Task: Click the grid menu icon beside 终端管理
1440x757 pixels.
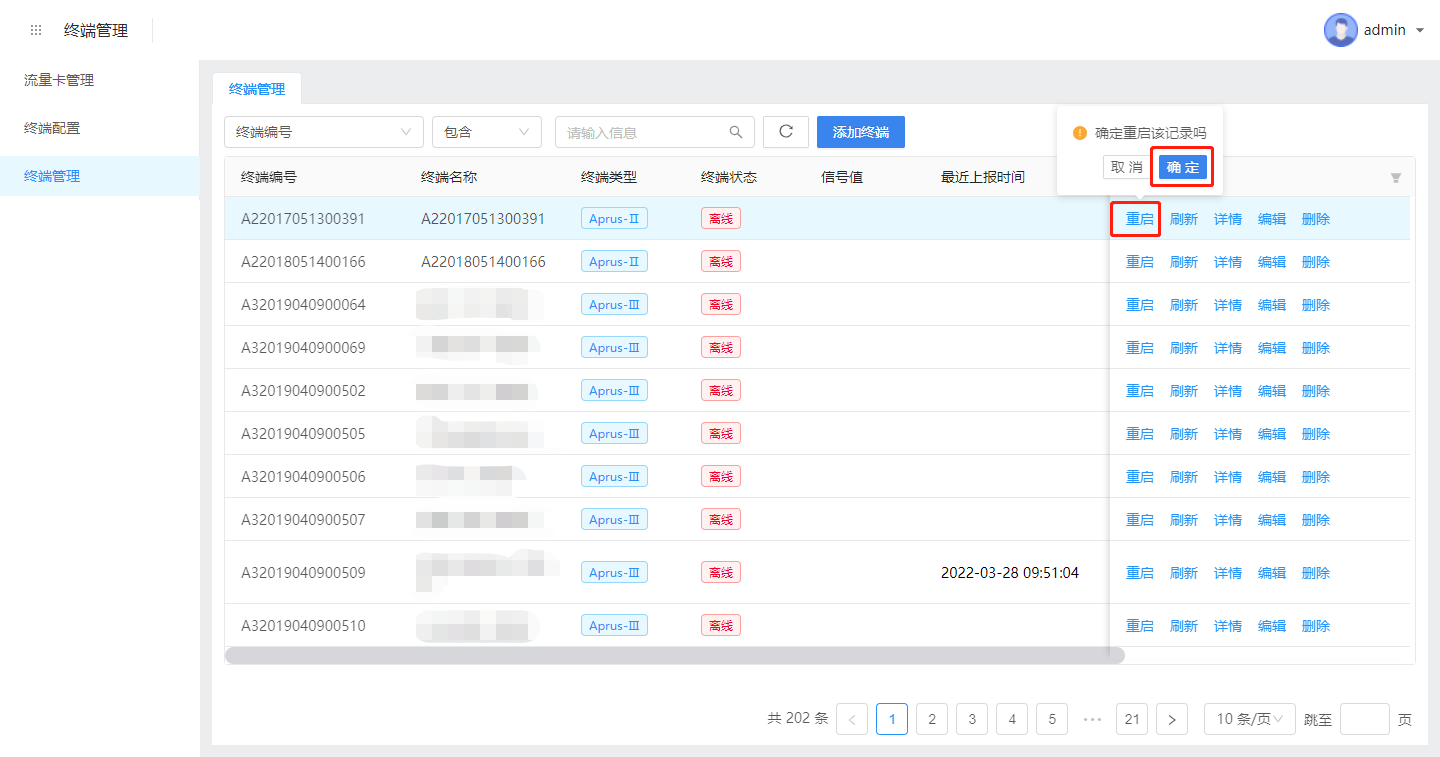Action: point(36,30)
